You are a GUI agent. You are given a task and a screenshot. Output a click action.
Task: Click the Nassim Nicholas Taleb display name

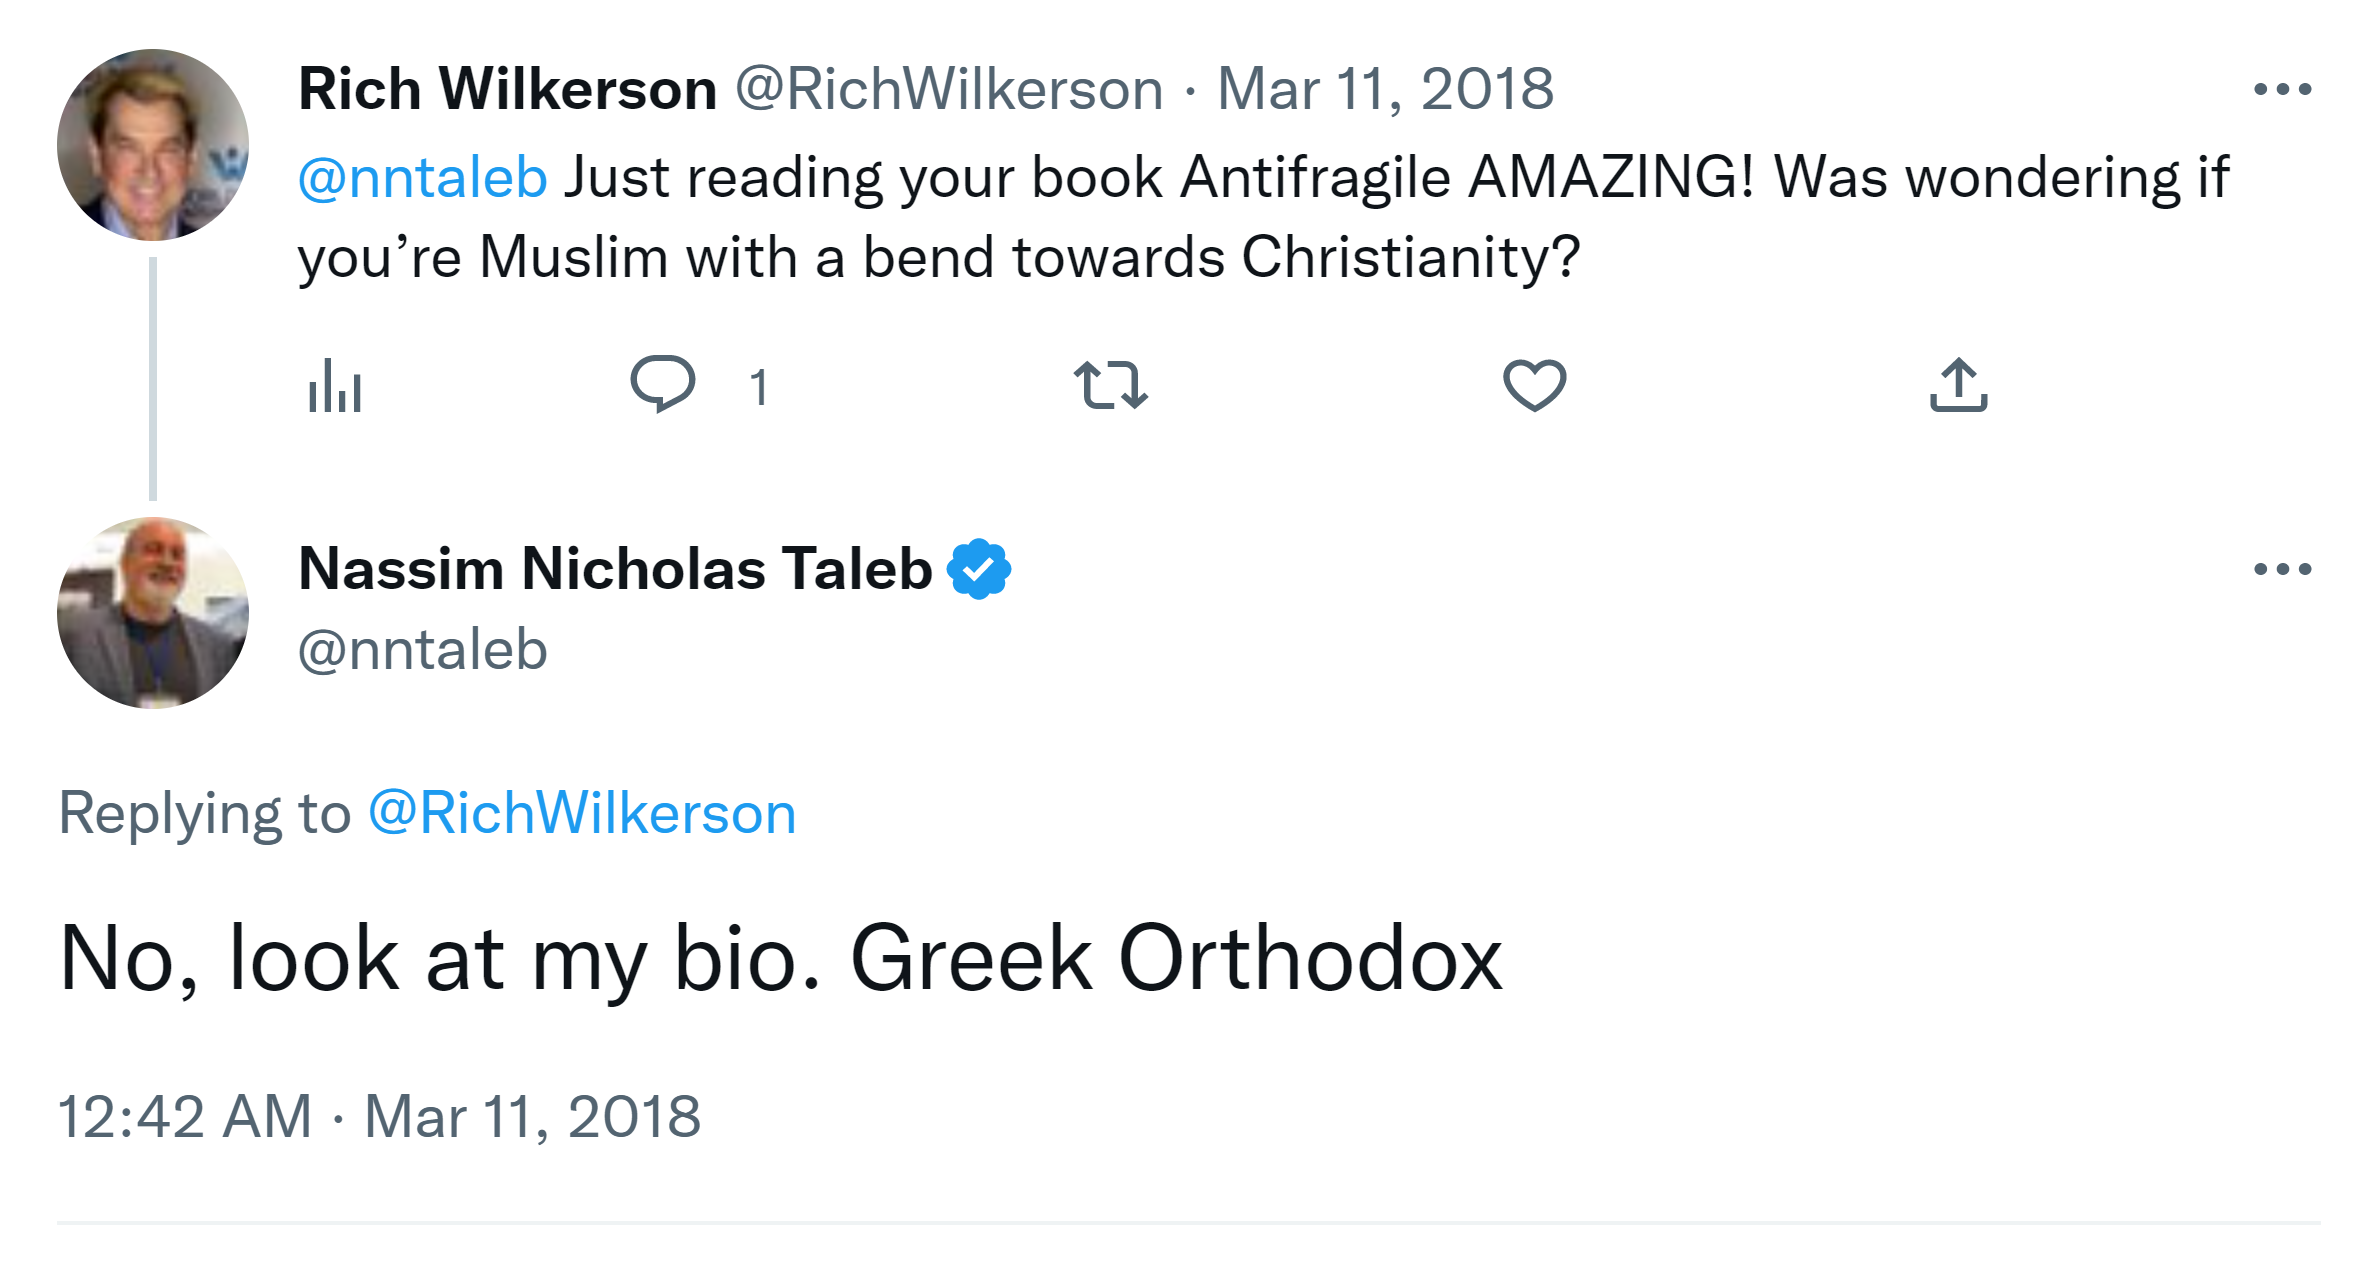[x=615, y=569]
